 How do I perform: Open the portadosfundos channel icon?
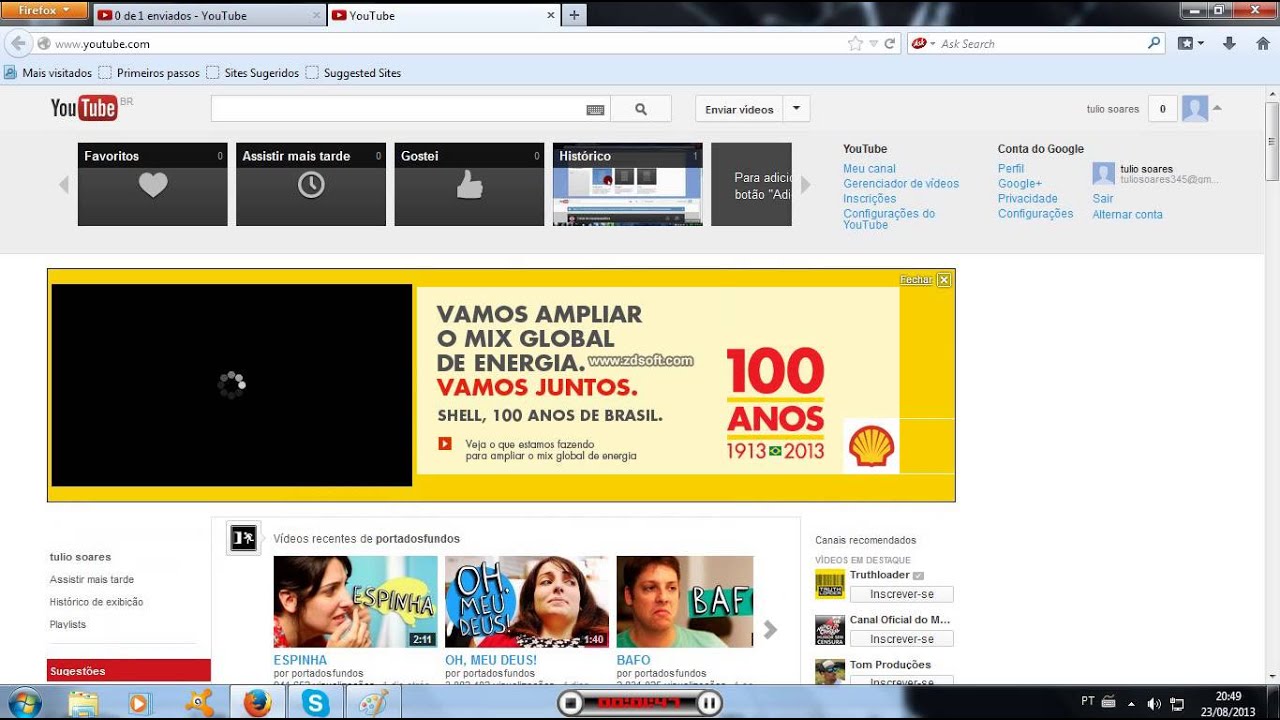point(243,538)
